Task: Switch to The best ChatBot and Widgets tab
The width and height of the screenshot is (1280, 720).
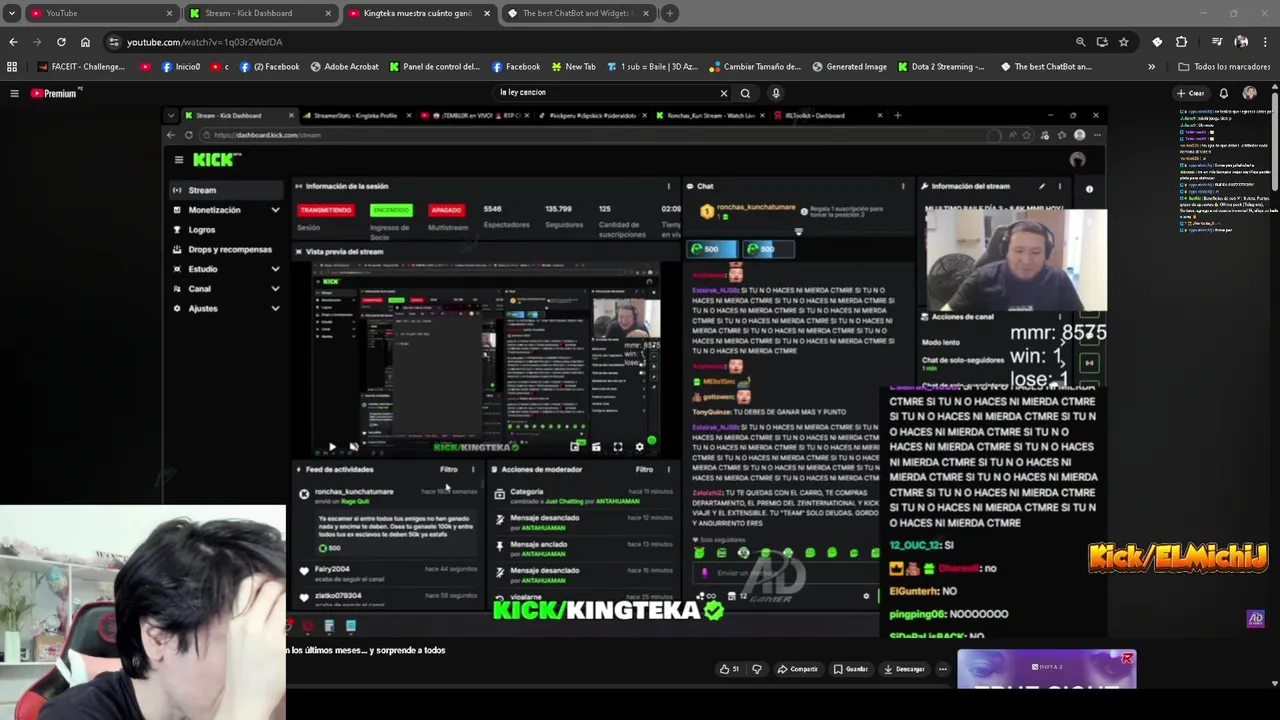Action: tap(578, 13)
